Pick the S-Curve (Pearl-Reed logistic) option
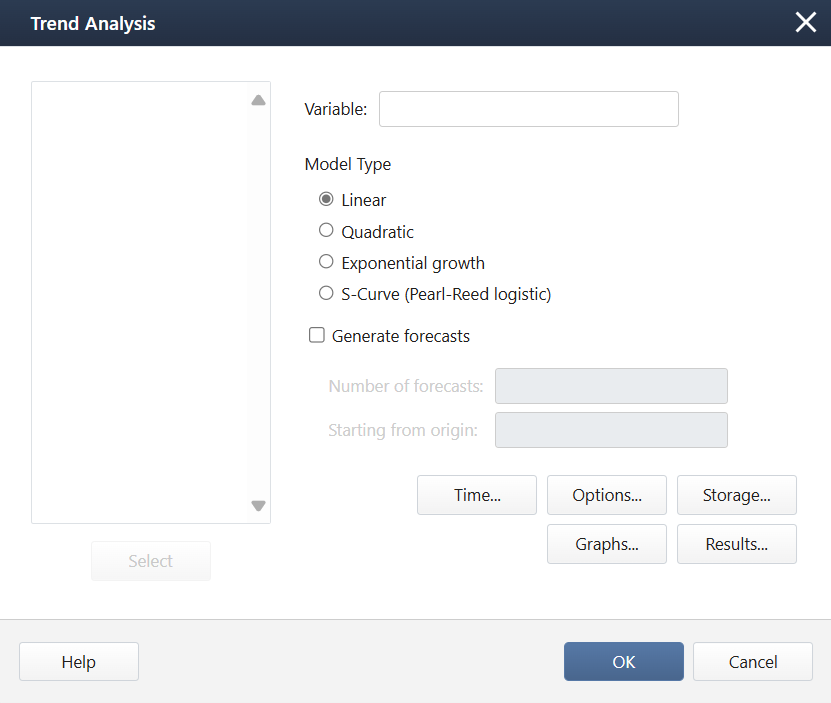Screen dimensions: 831x703 tap(326, 294)
